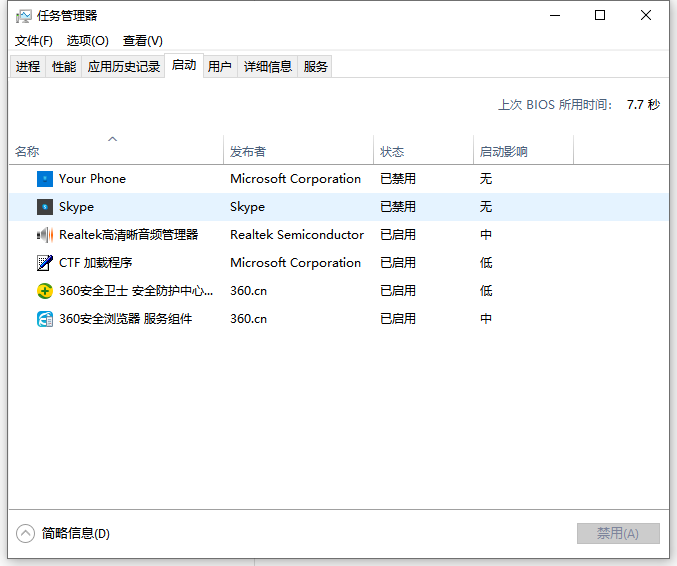
Task: Sort by the 名称 column header
Action: (x=116, y=149)
